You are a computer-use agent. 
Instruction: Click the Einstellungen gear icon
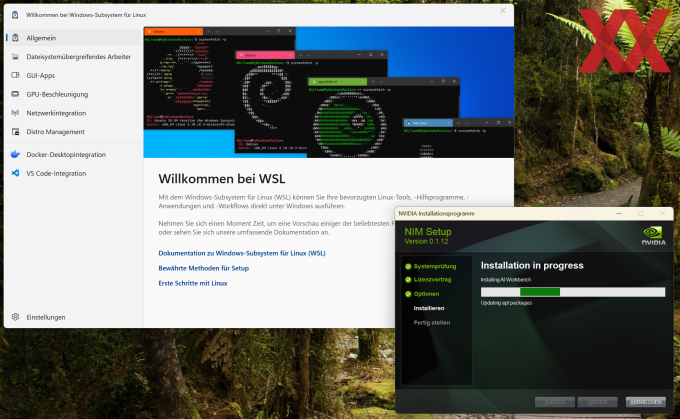coord(15,317)
